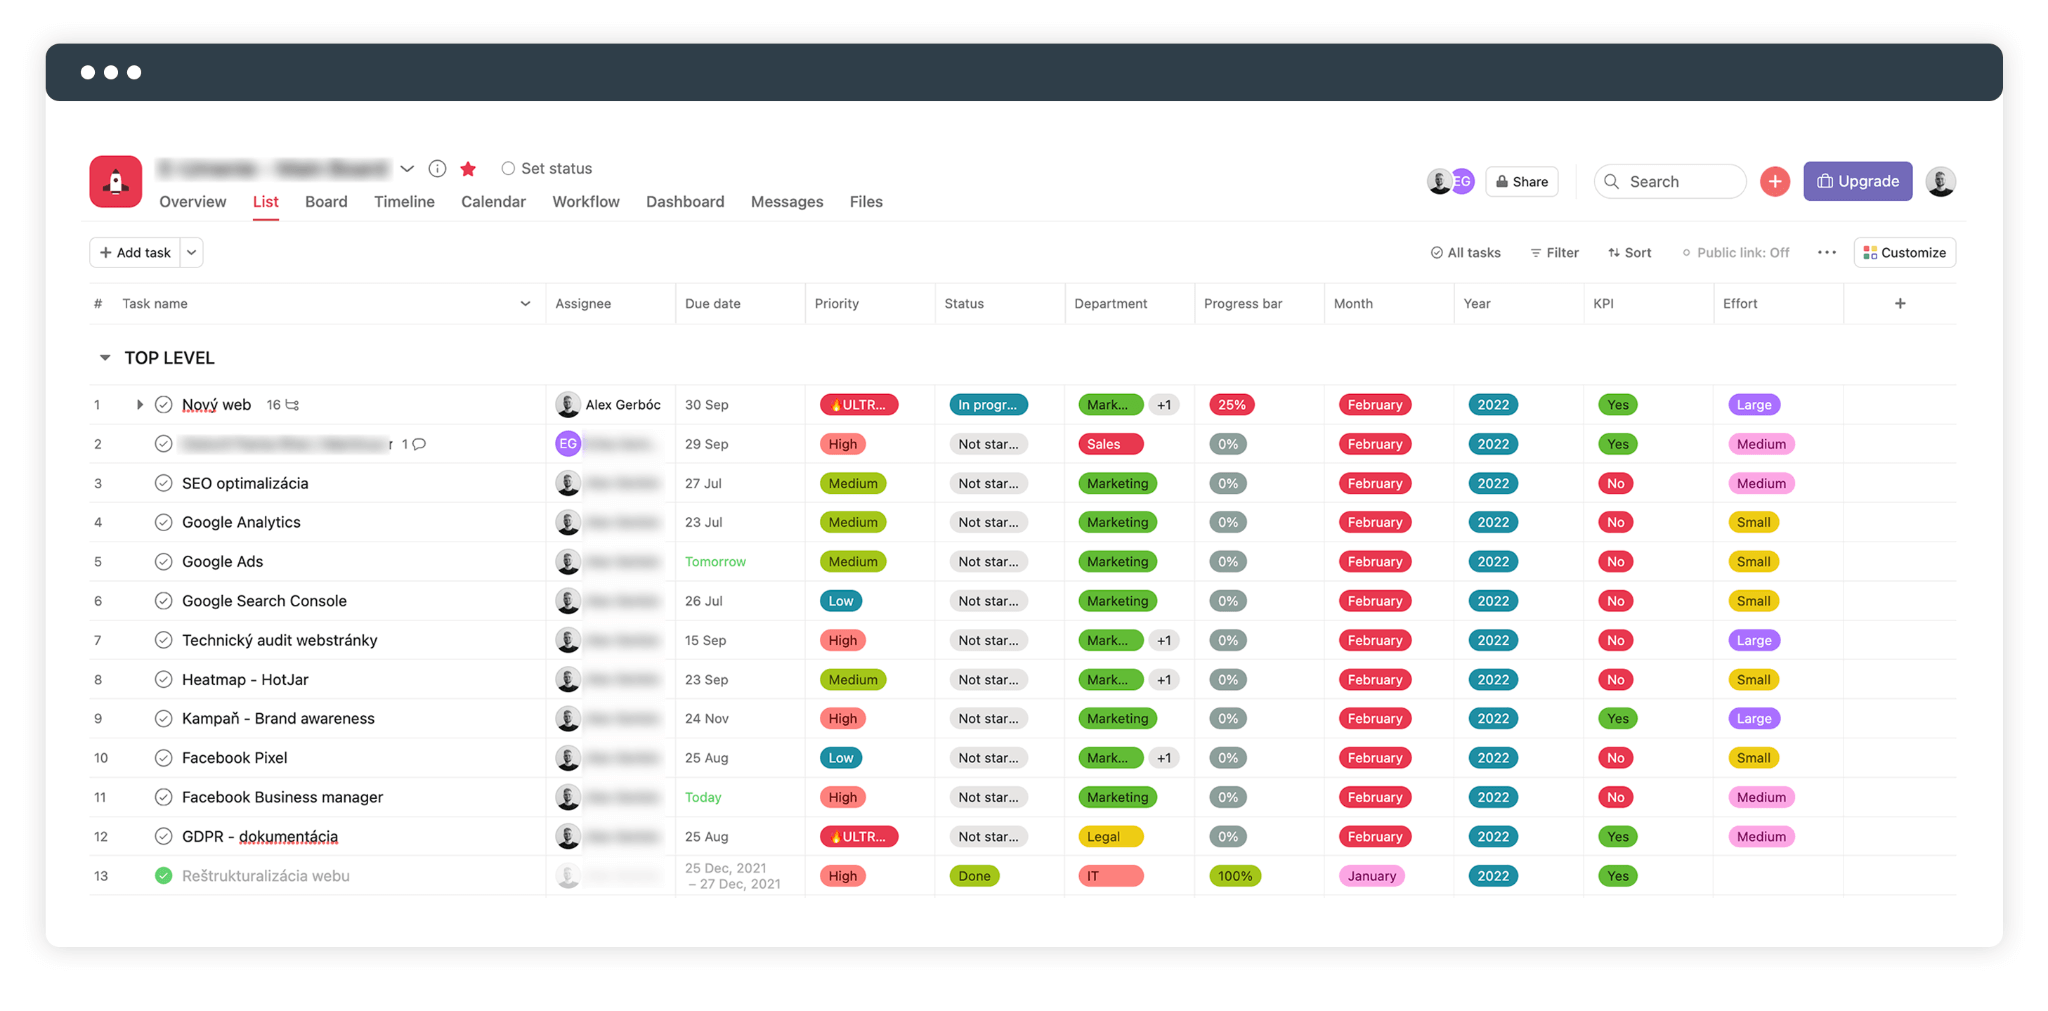Open the three-dots more options menu
2048x1011 pixels.
tap(1826, 253)
